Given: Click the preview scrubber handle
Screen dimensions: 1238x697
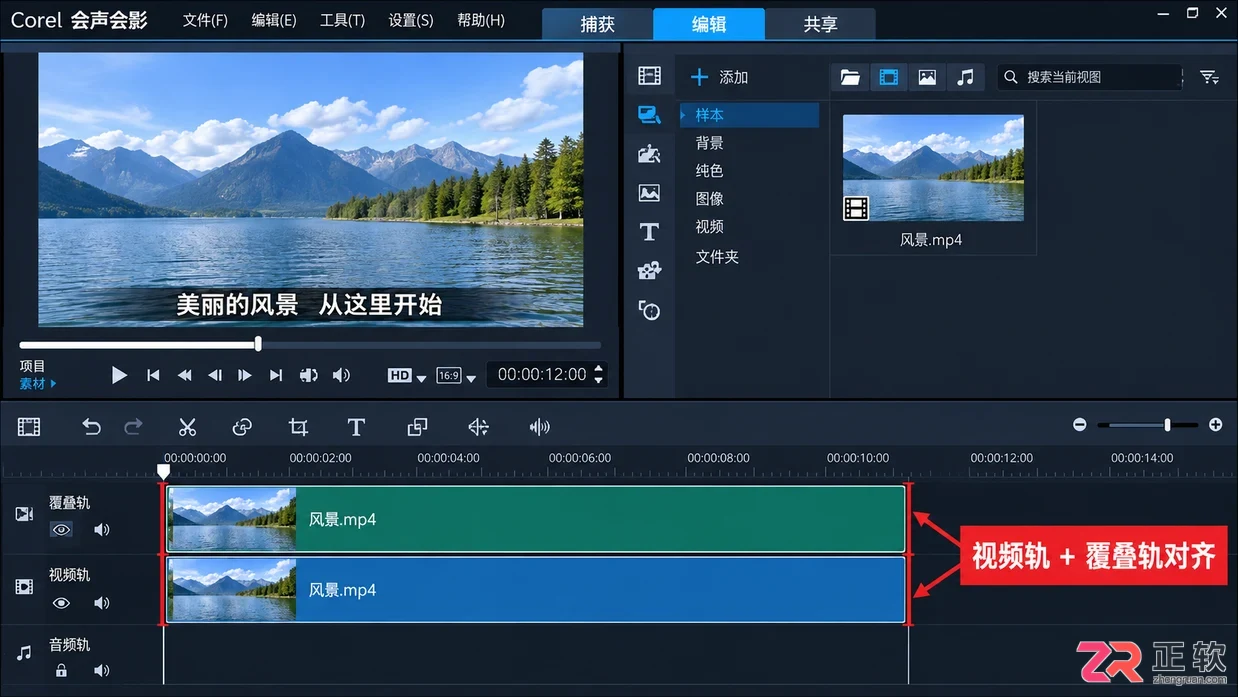Looking at the screenshot, I should pos(258,344).
